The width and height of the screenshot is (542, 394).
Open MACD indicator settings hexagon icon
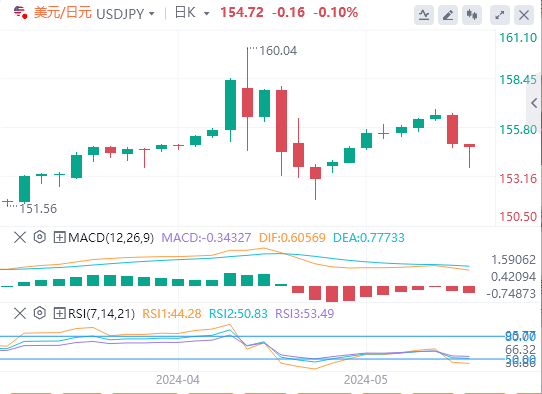point(40,237)
